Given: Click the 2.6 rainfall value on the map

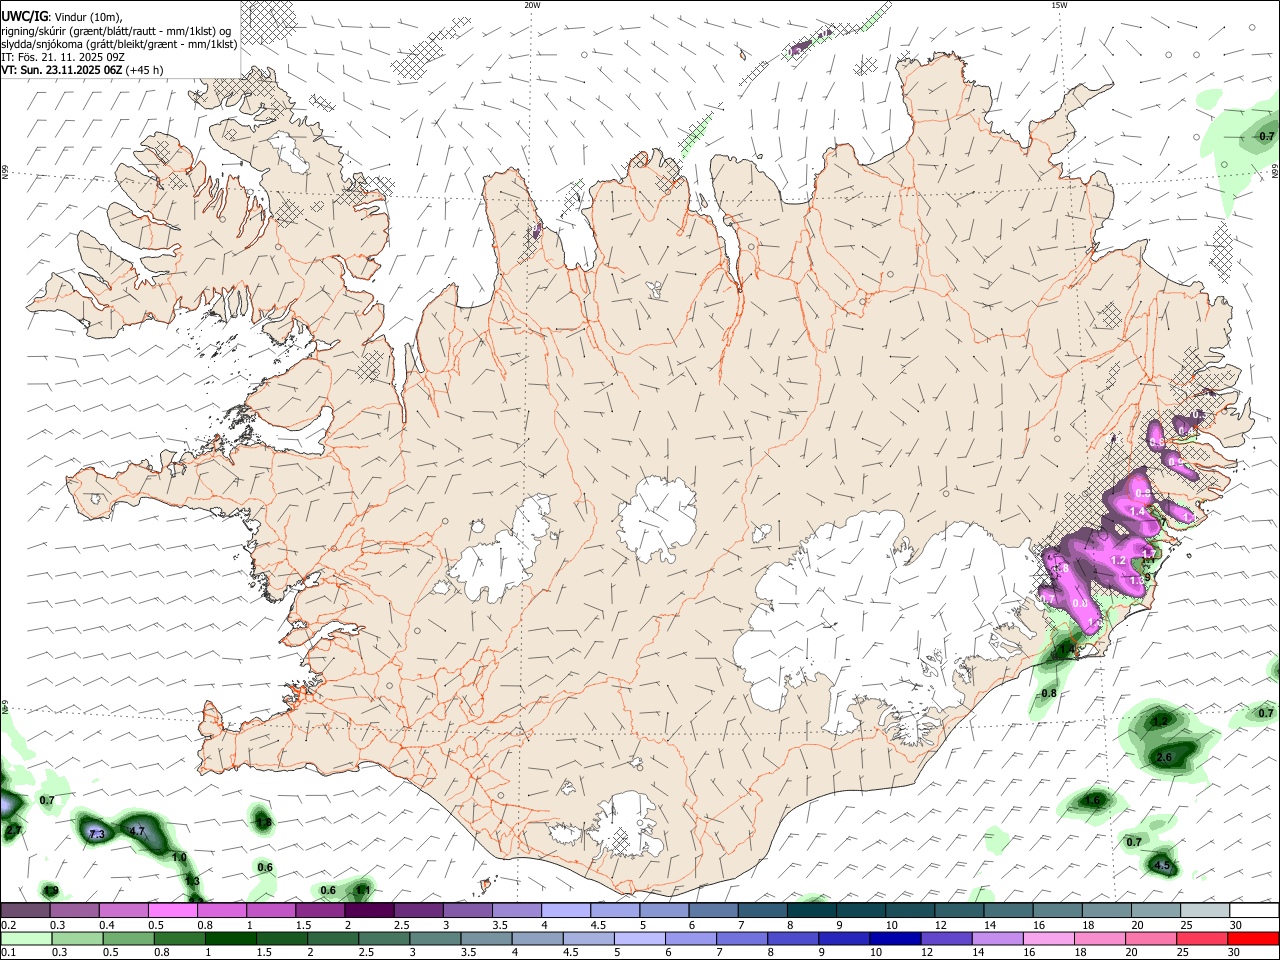Looking at the screenshot, I should (1163, 758).
